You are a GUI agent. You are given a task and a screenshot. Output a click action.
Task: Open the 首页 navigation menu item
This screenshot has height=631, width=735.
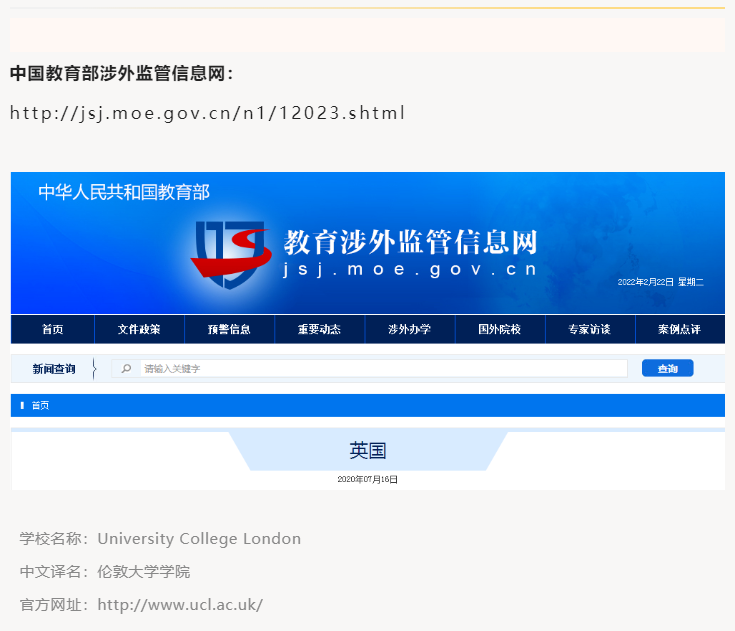[52, 330]
